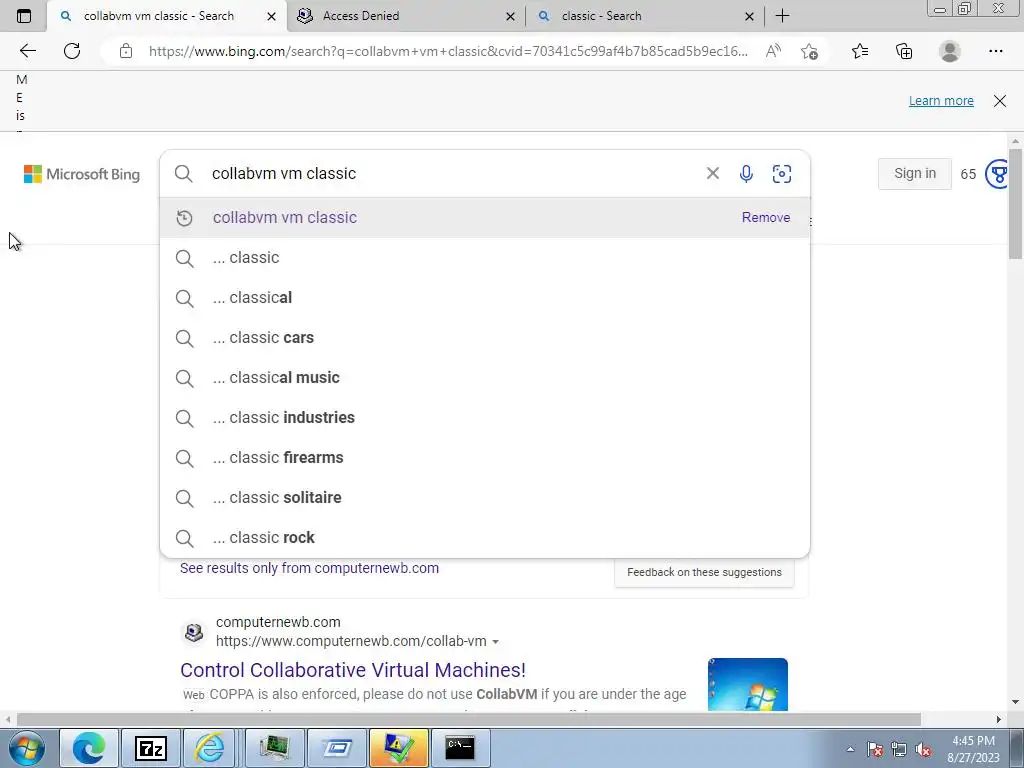Click the address bar URL field
Viewport: 1024px width, 768px height.
448,51
